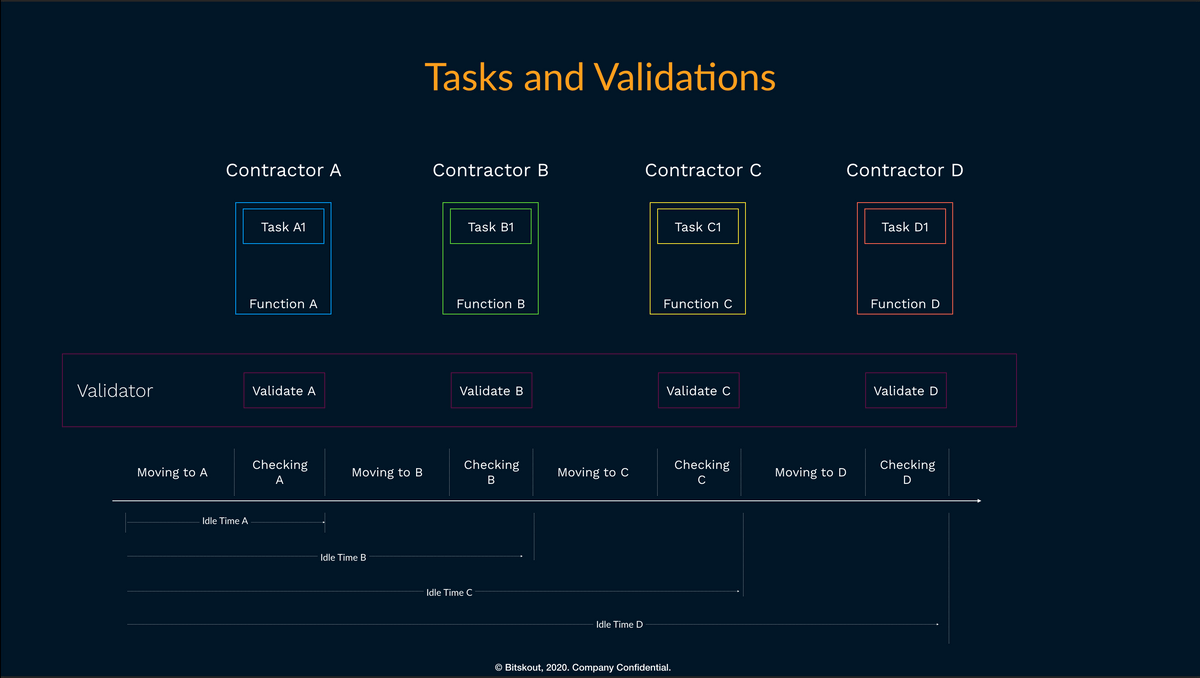1200x678 pixels.
Task: Click the Validate C box
Action: pos(698,390)
